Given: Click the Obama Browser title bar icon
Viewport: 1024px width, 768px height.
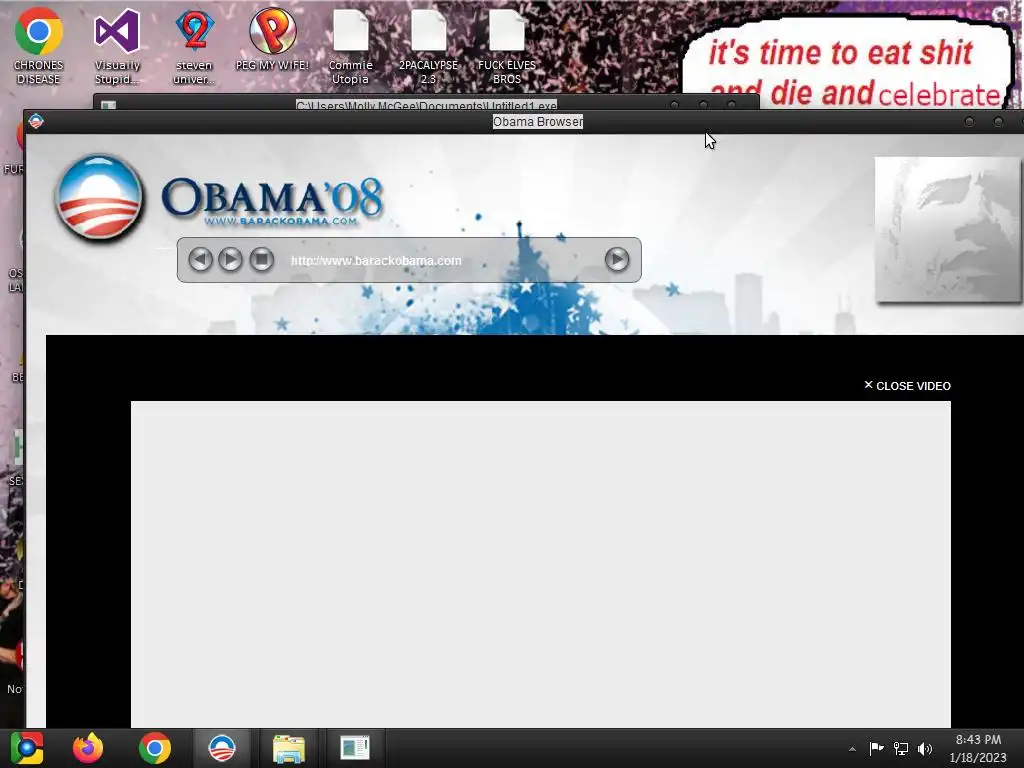Looking at the screenshot, I should point(36,121).
